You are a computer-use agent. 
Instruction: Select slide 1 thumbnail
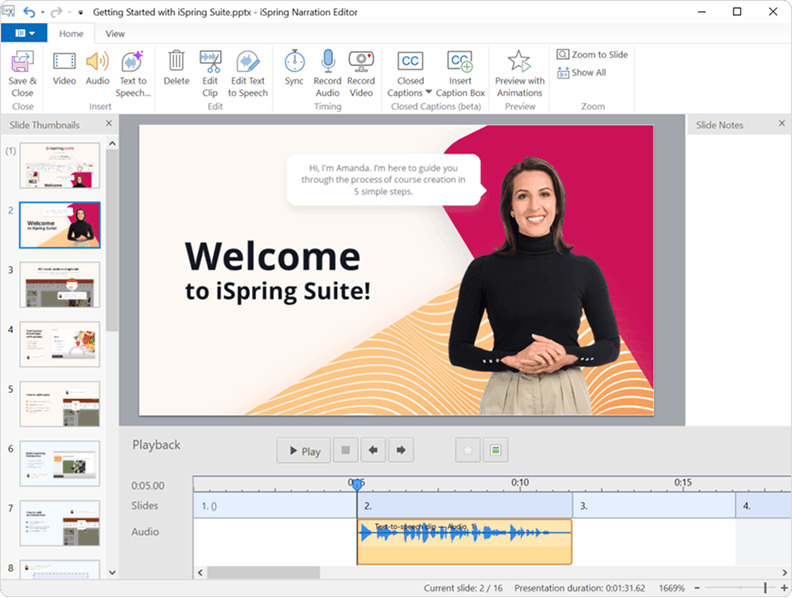[x=60, y=166]
